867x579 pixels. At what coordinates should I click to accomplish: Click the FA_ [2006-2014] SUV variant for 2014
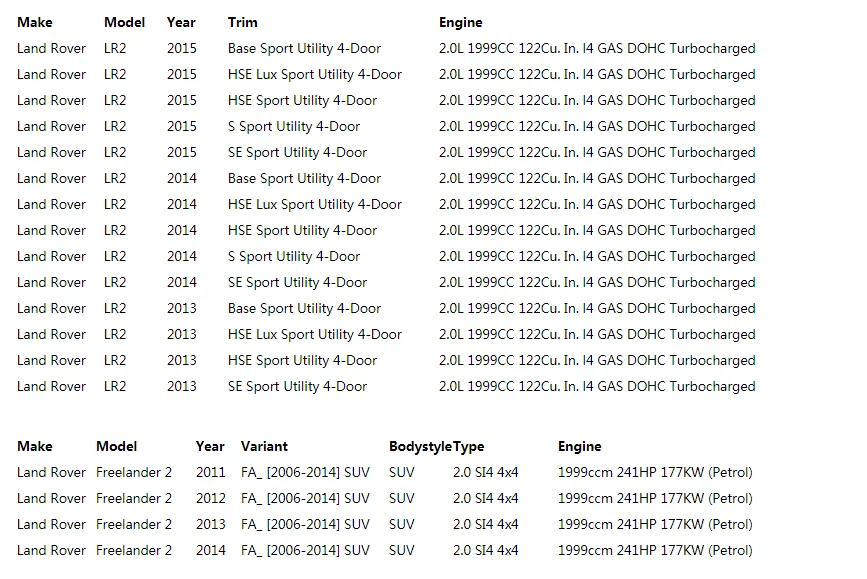[x=305, y=550]
